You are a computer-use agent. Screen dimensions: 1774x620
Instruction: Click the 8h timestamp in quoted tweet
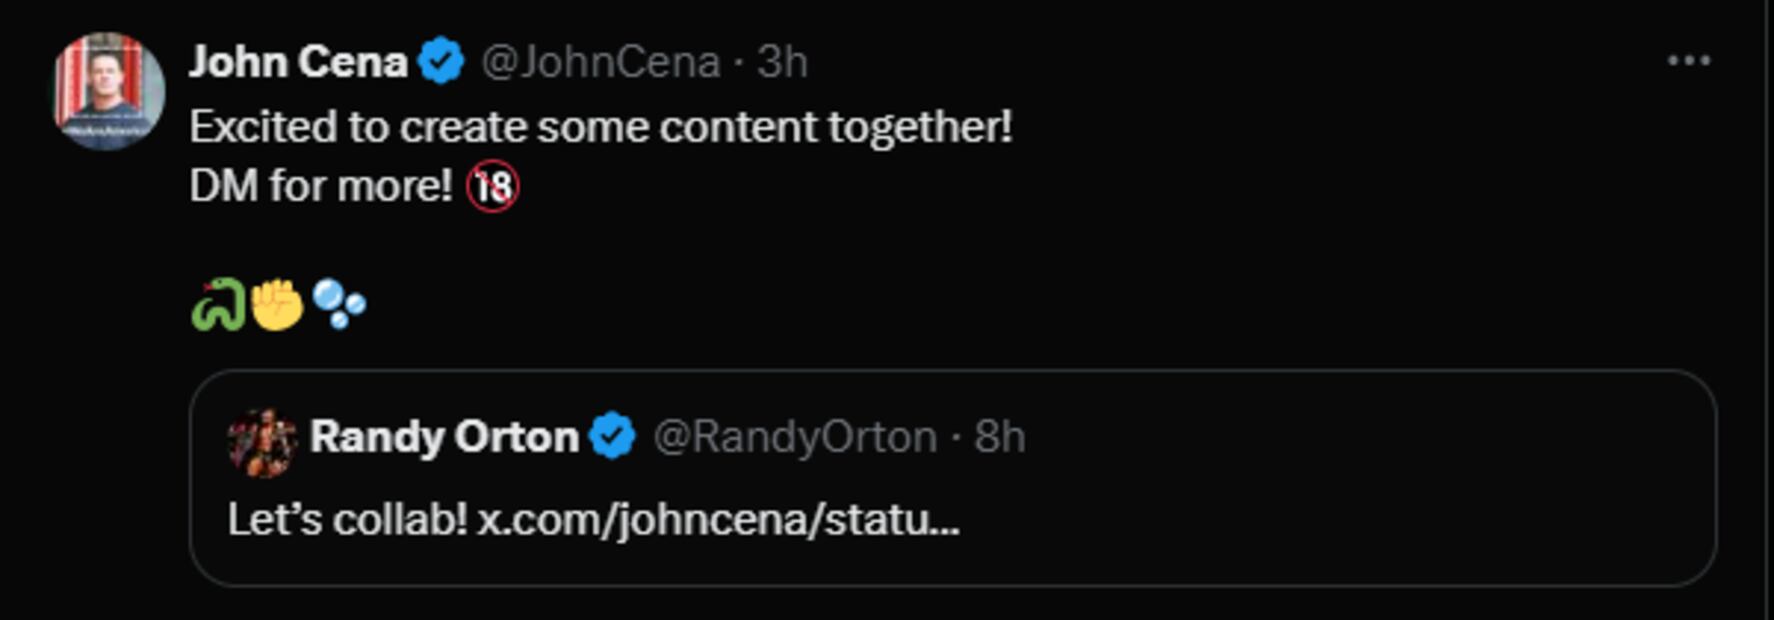pyautogui.click(x=1000, y=437)
